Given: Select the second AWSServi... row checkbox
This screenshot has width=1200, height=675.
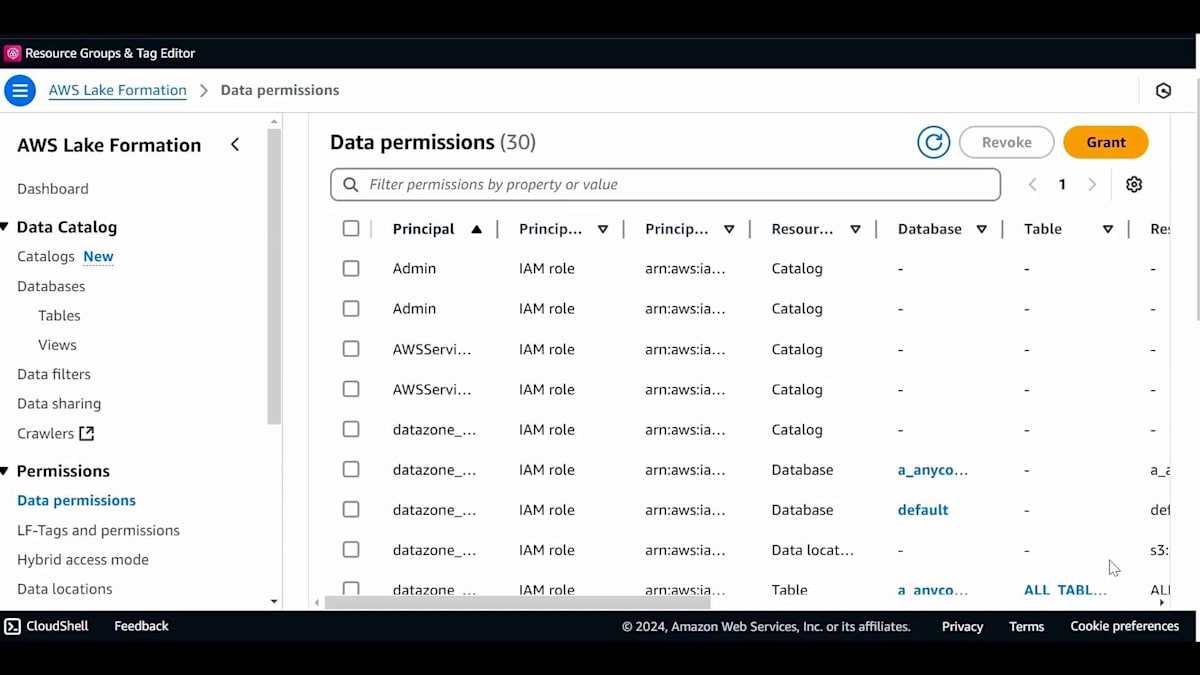Looking at the screenshot, I should pos(351,389).
